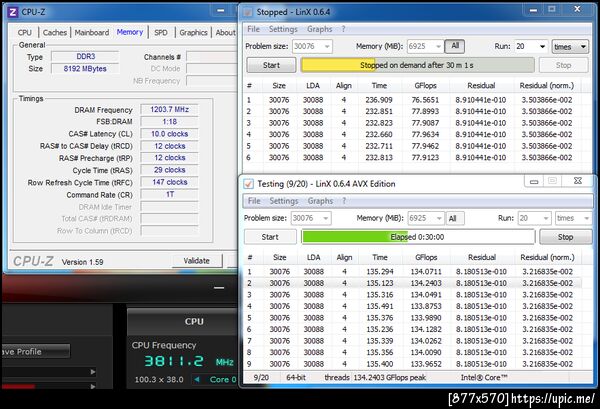Open File menu in LinX AVX Edition

tap(254, 201)
